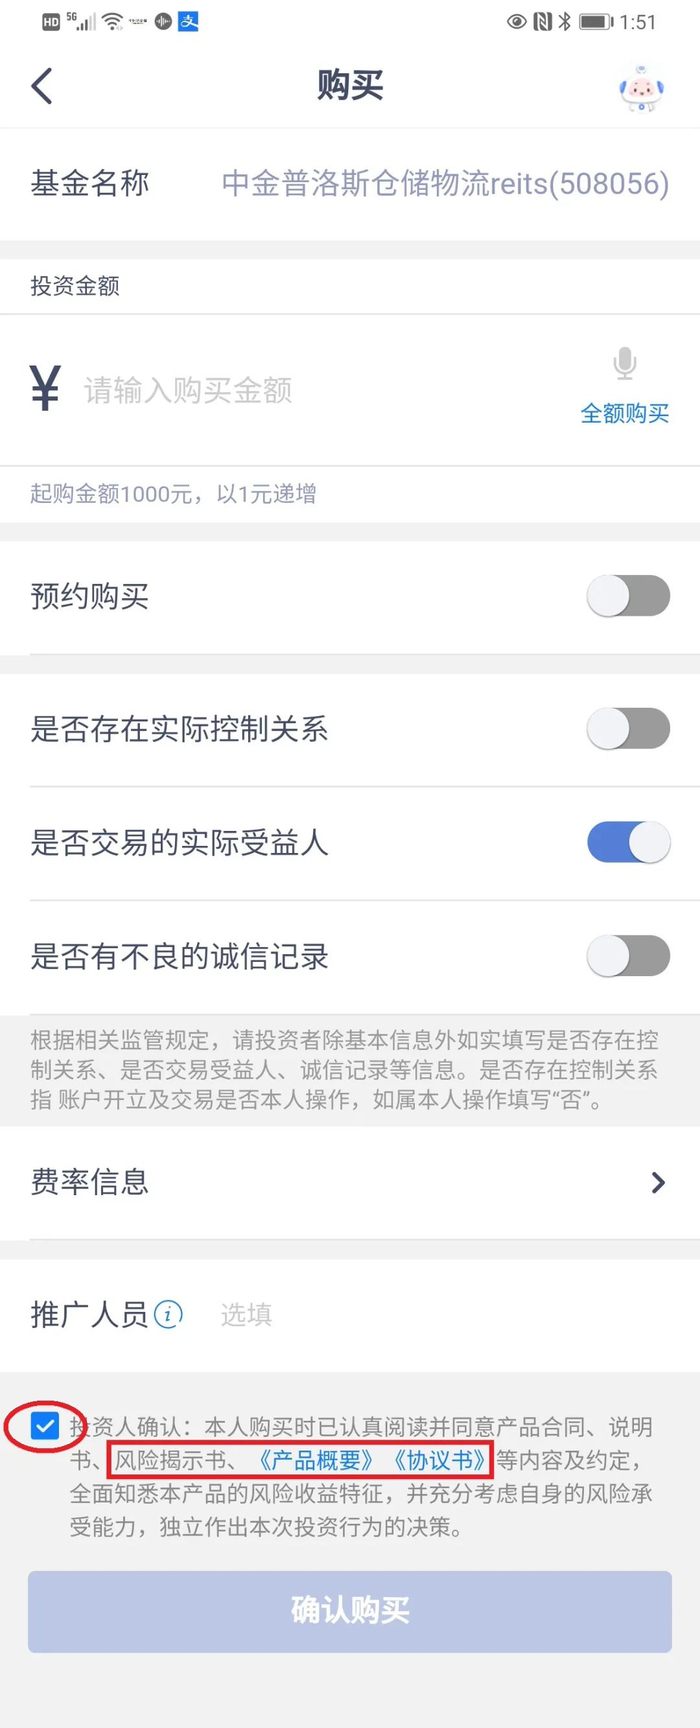This screenshot has height=1728, width=700.
Task: Tap the purchase amount input field
Action: [x=300, y=390]
